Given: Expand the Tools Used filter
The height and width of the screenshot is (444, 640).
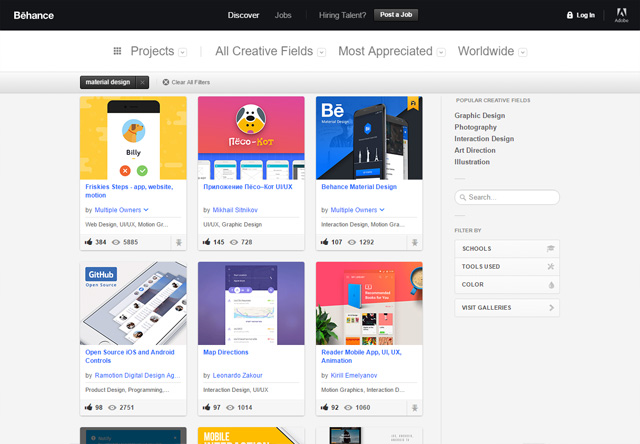Looking at the screenshot, I should coord(507,266).
